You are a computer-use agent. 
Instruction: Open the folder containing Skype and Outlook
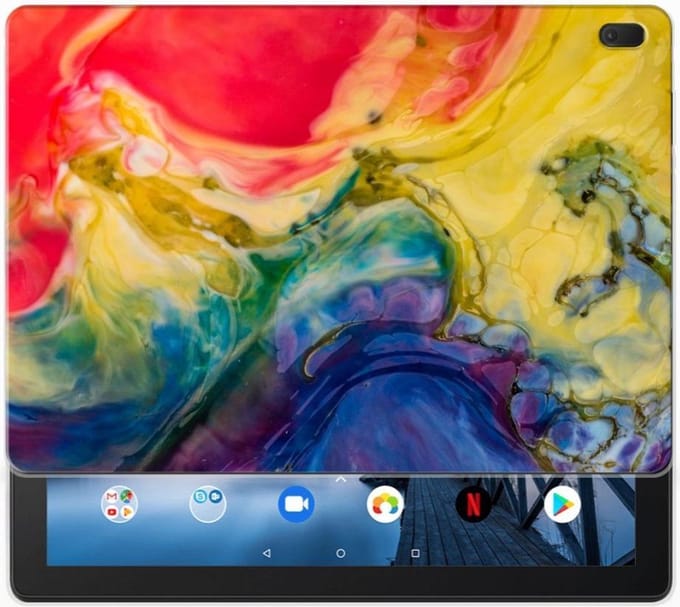[208, 504]
